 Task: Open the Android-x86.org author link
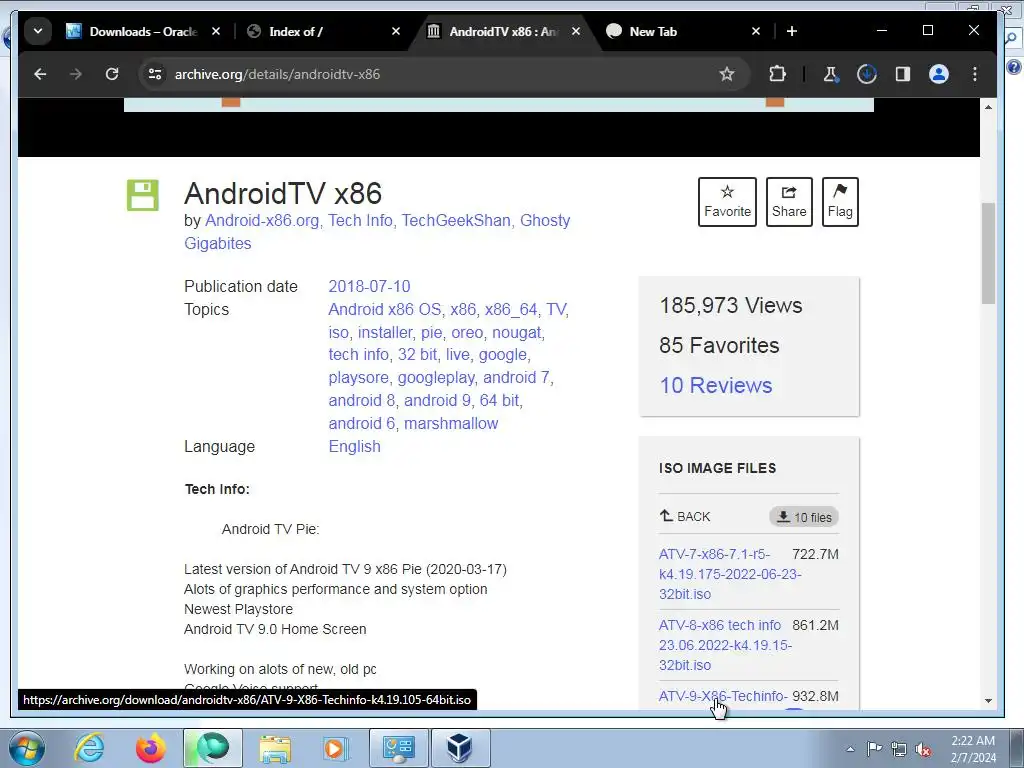pos(262,221)
